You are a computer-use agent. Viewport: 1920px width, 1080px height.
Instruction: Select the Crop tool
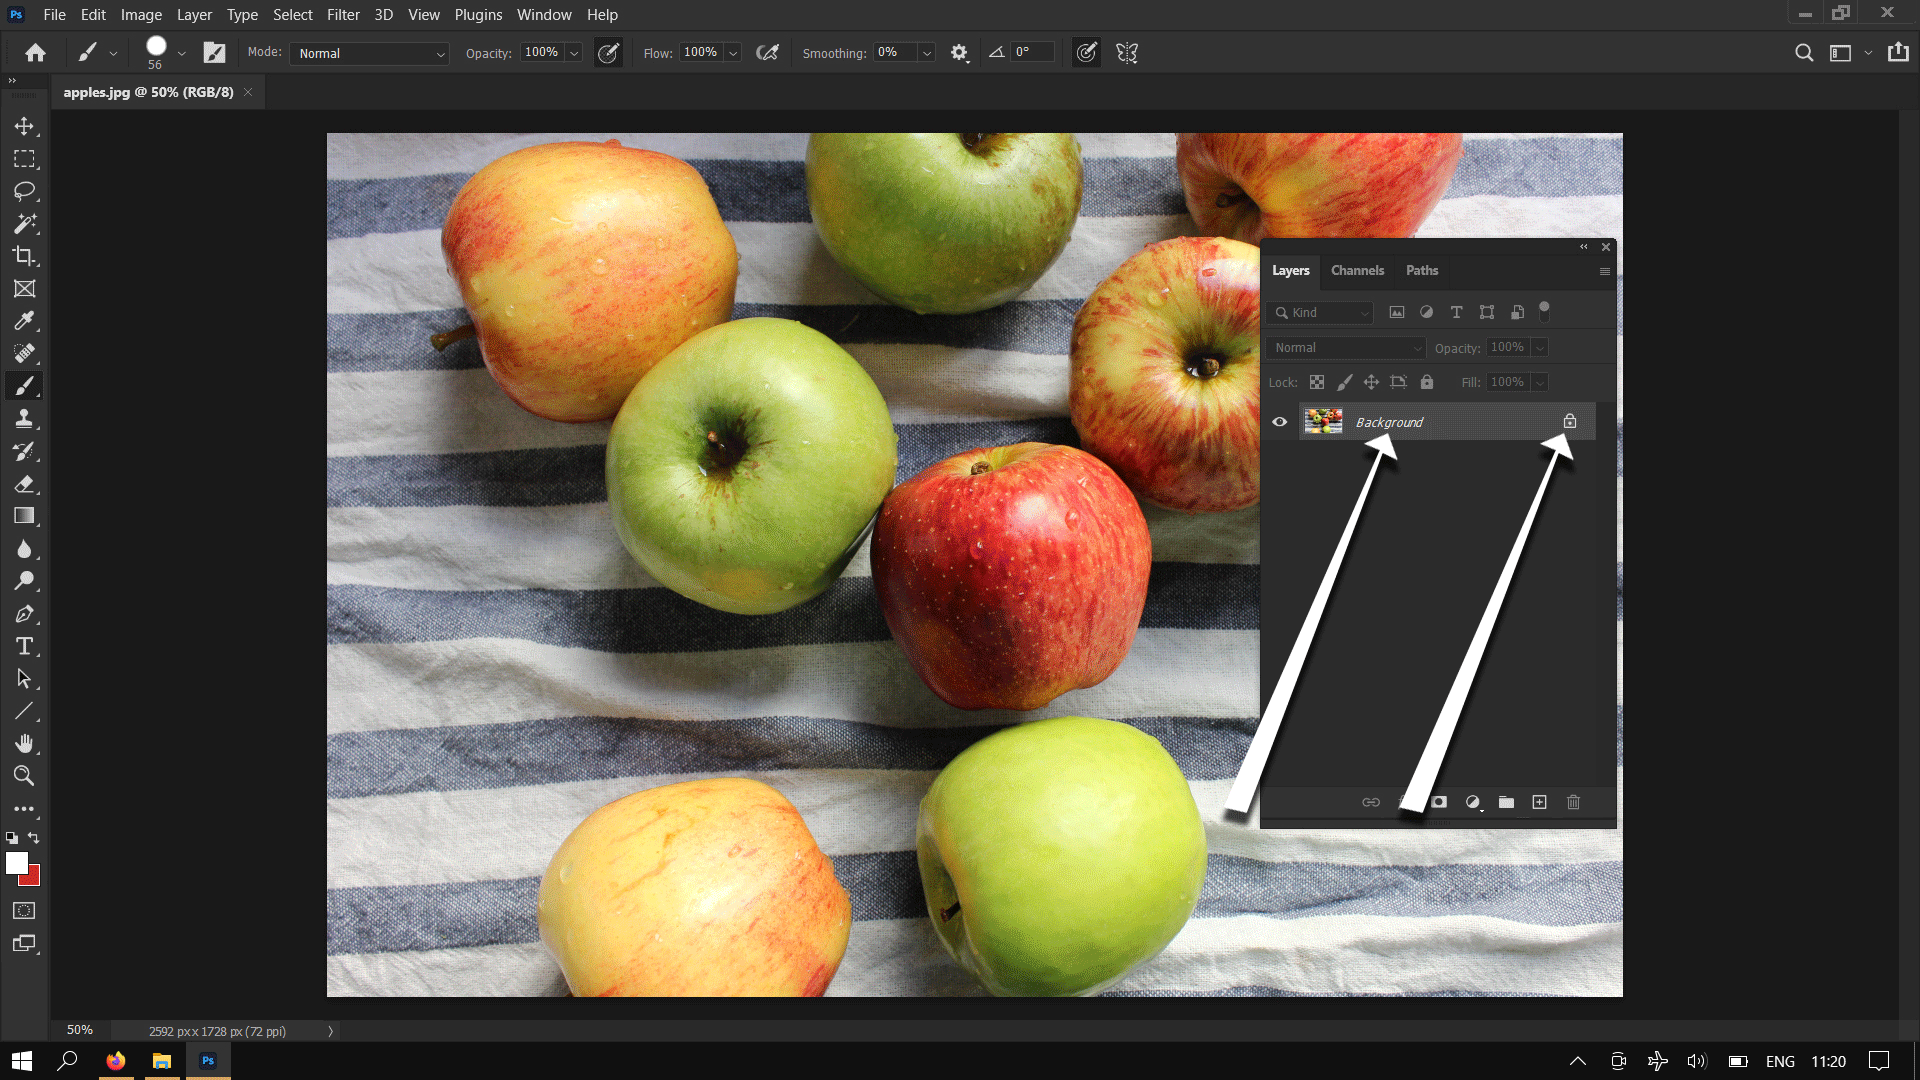tap(24, 256)
